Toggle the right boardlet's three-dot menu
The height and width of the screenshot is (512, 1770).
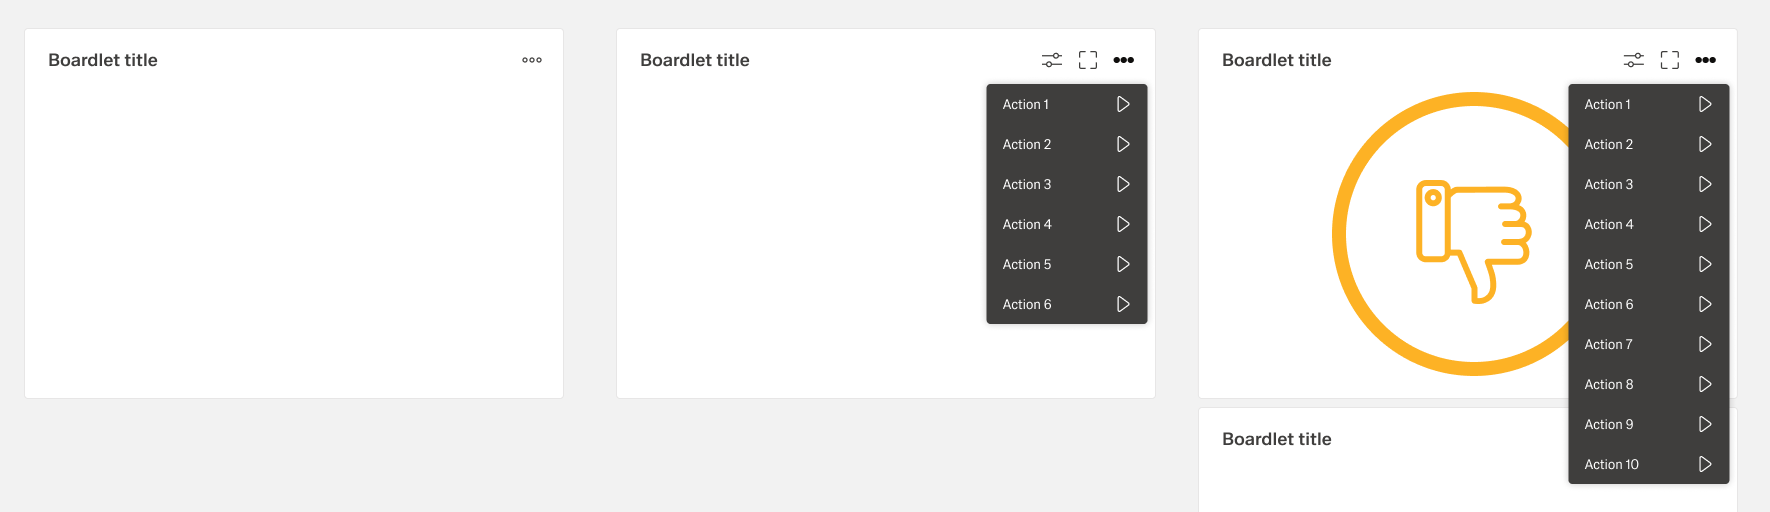[x=1706, y=60]
